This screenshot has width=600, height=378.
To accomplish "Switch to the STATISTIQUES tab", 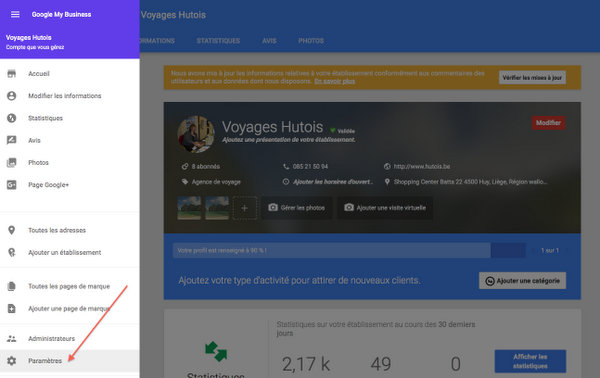I will click(218, 41).
